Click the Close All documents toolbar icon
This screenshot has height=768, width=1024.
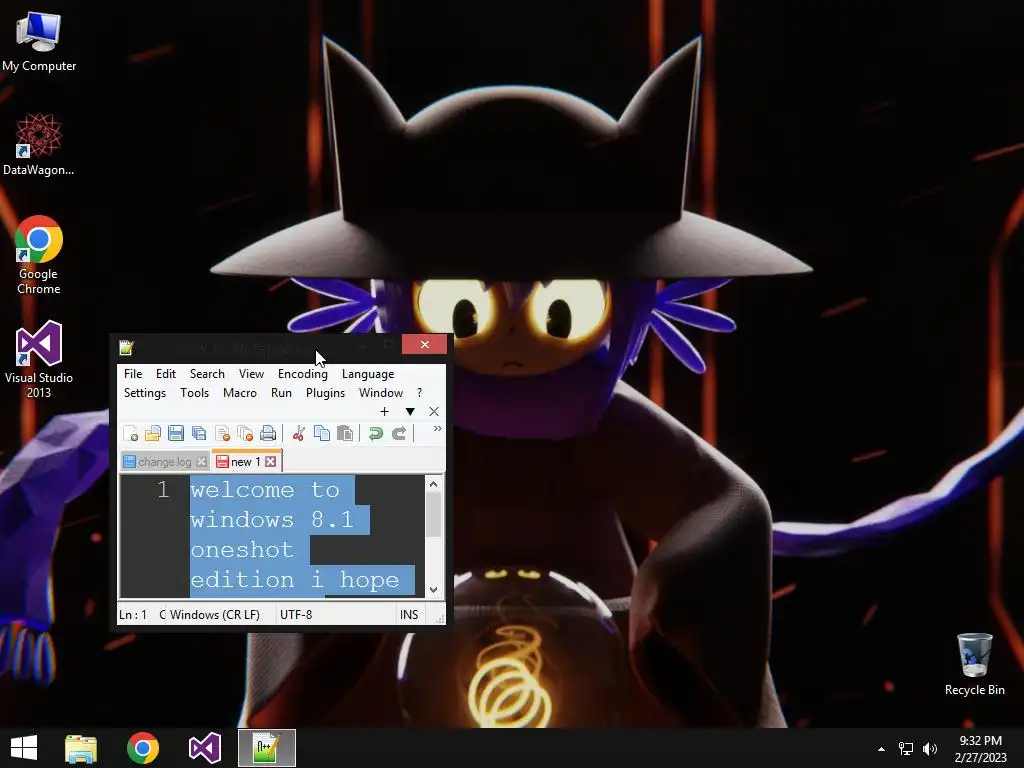click(245, 434)
